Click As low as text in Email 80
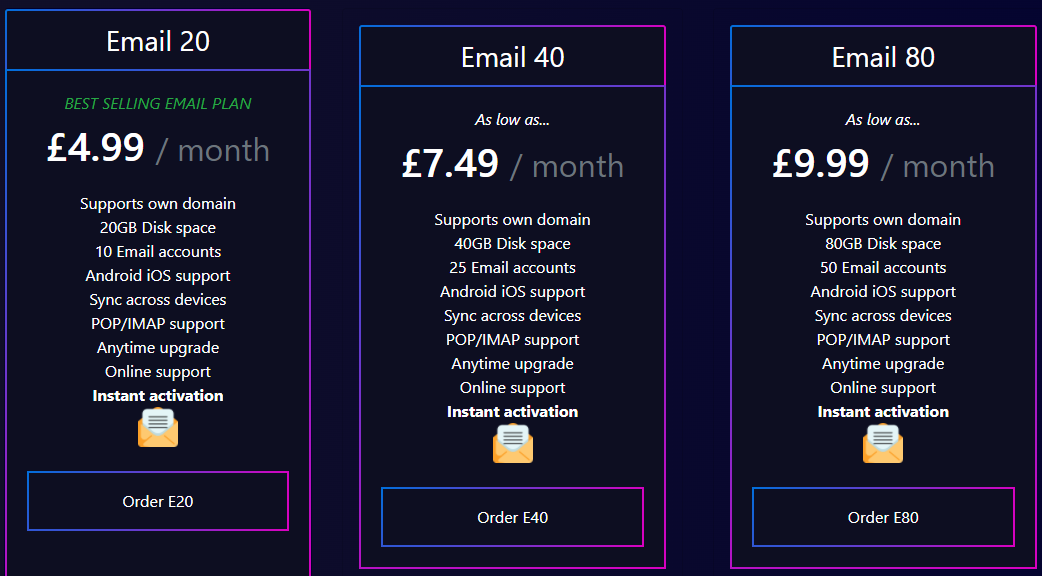This screenshot has height=576, width=1042. (x=883, y=120)
